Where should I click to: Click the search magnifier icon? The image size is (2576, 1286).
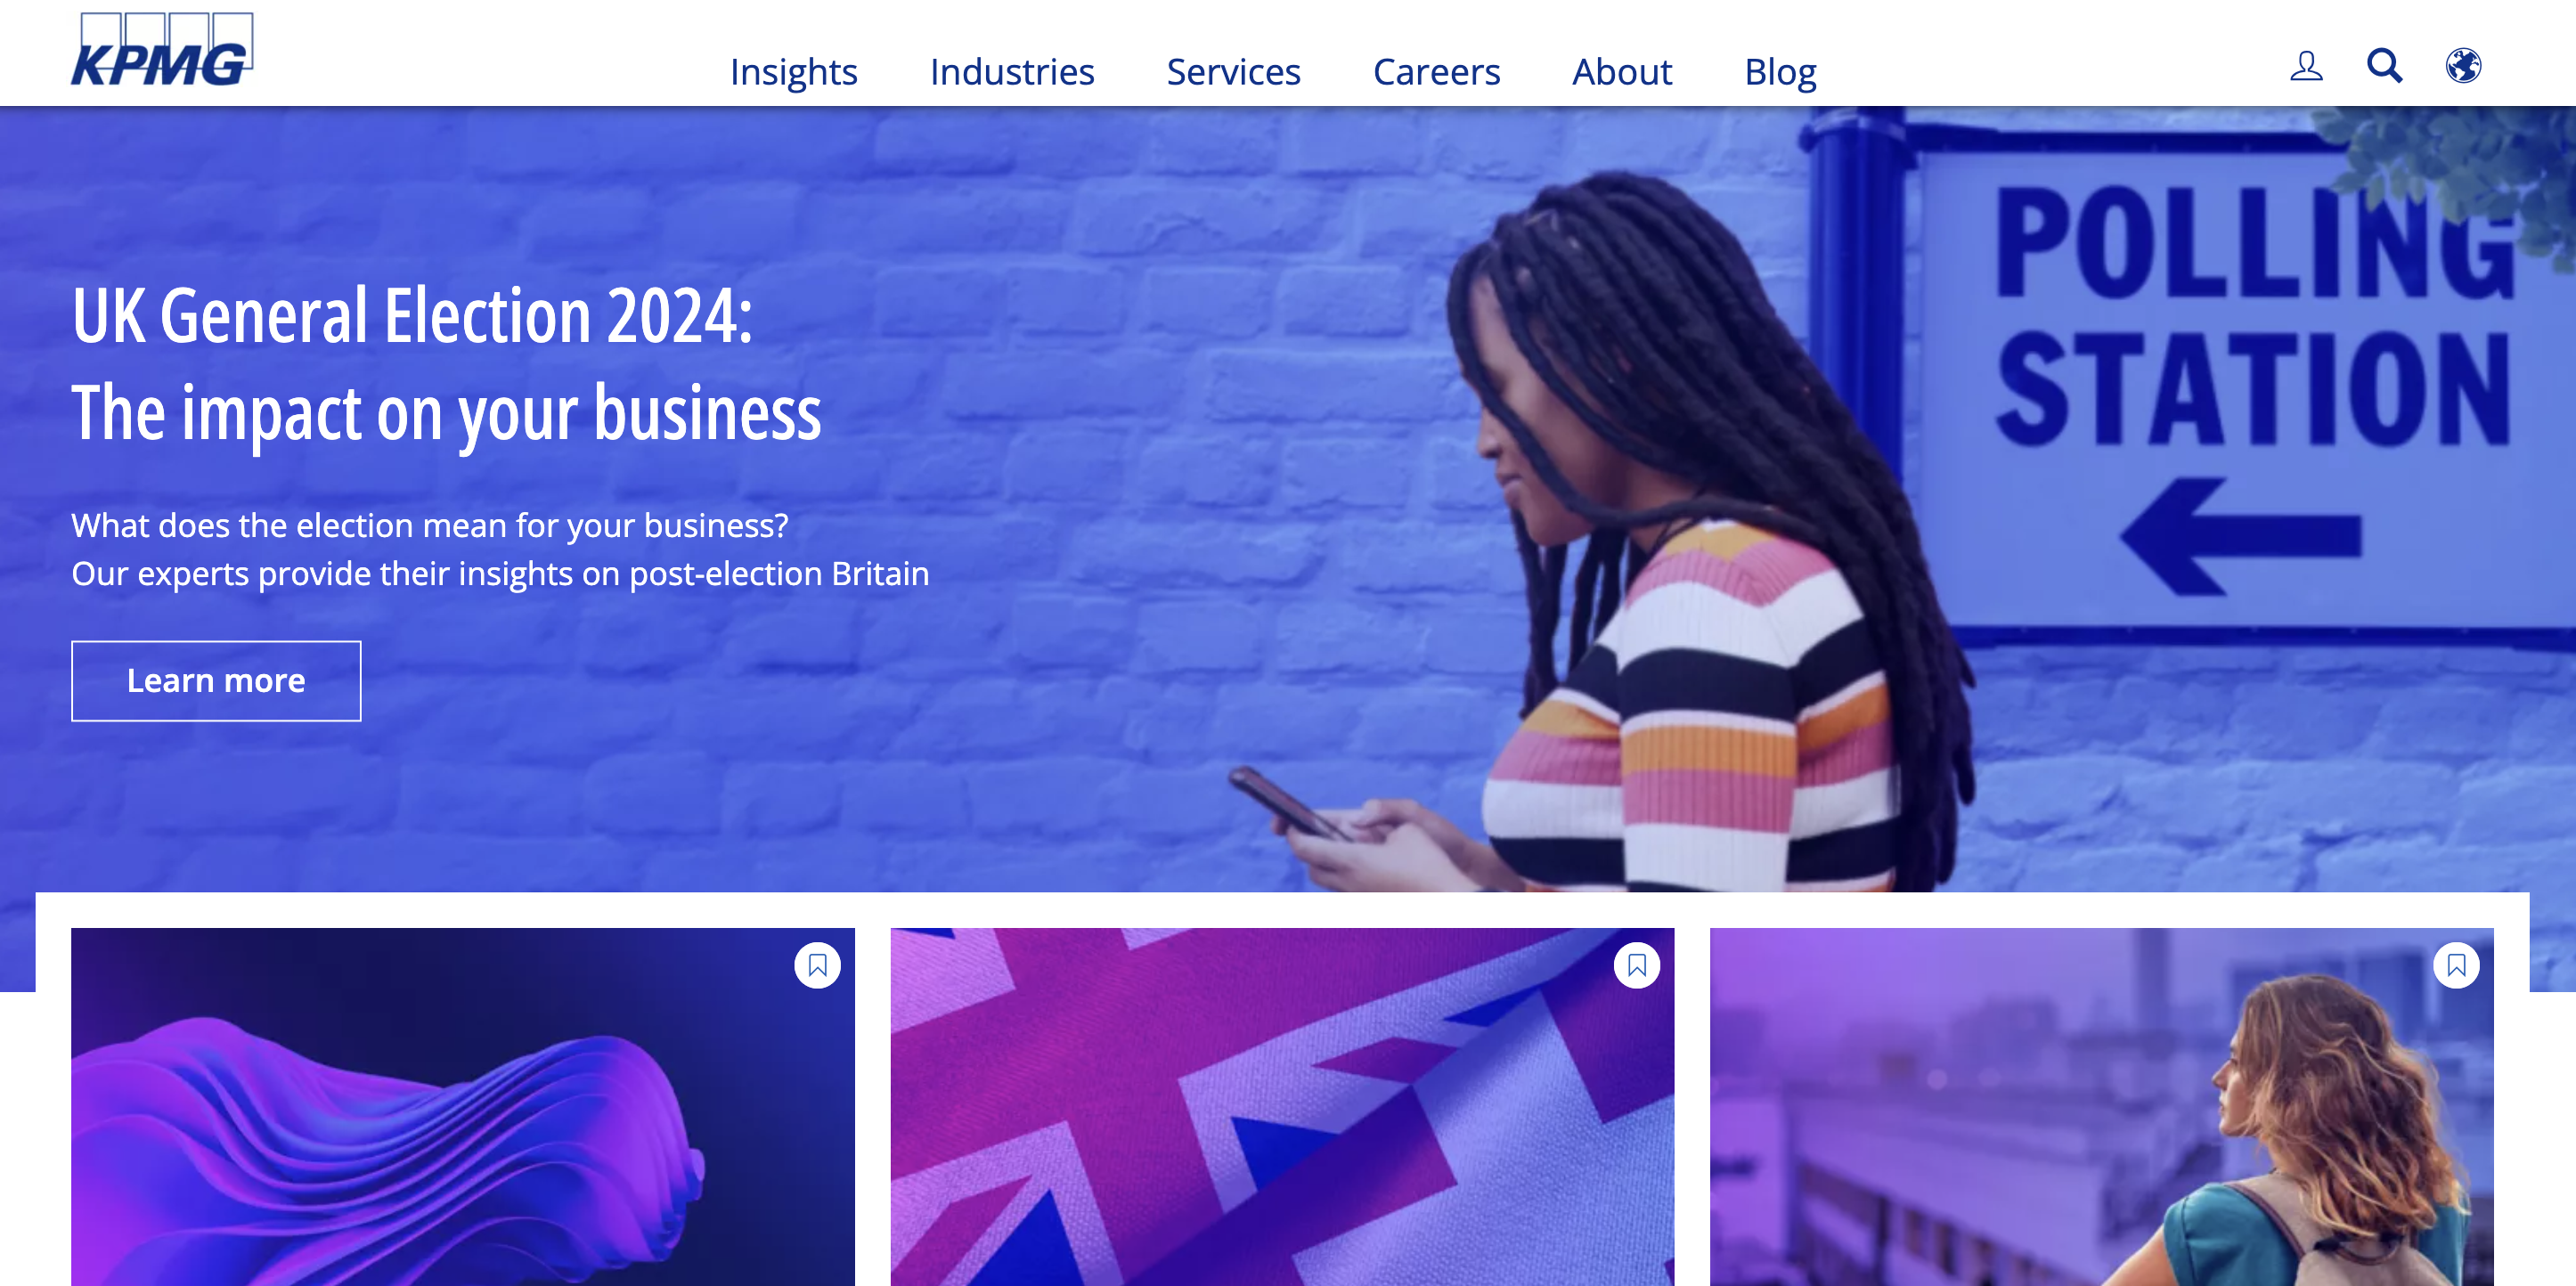[2384, 66]
